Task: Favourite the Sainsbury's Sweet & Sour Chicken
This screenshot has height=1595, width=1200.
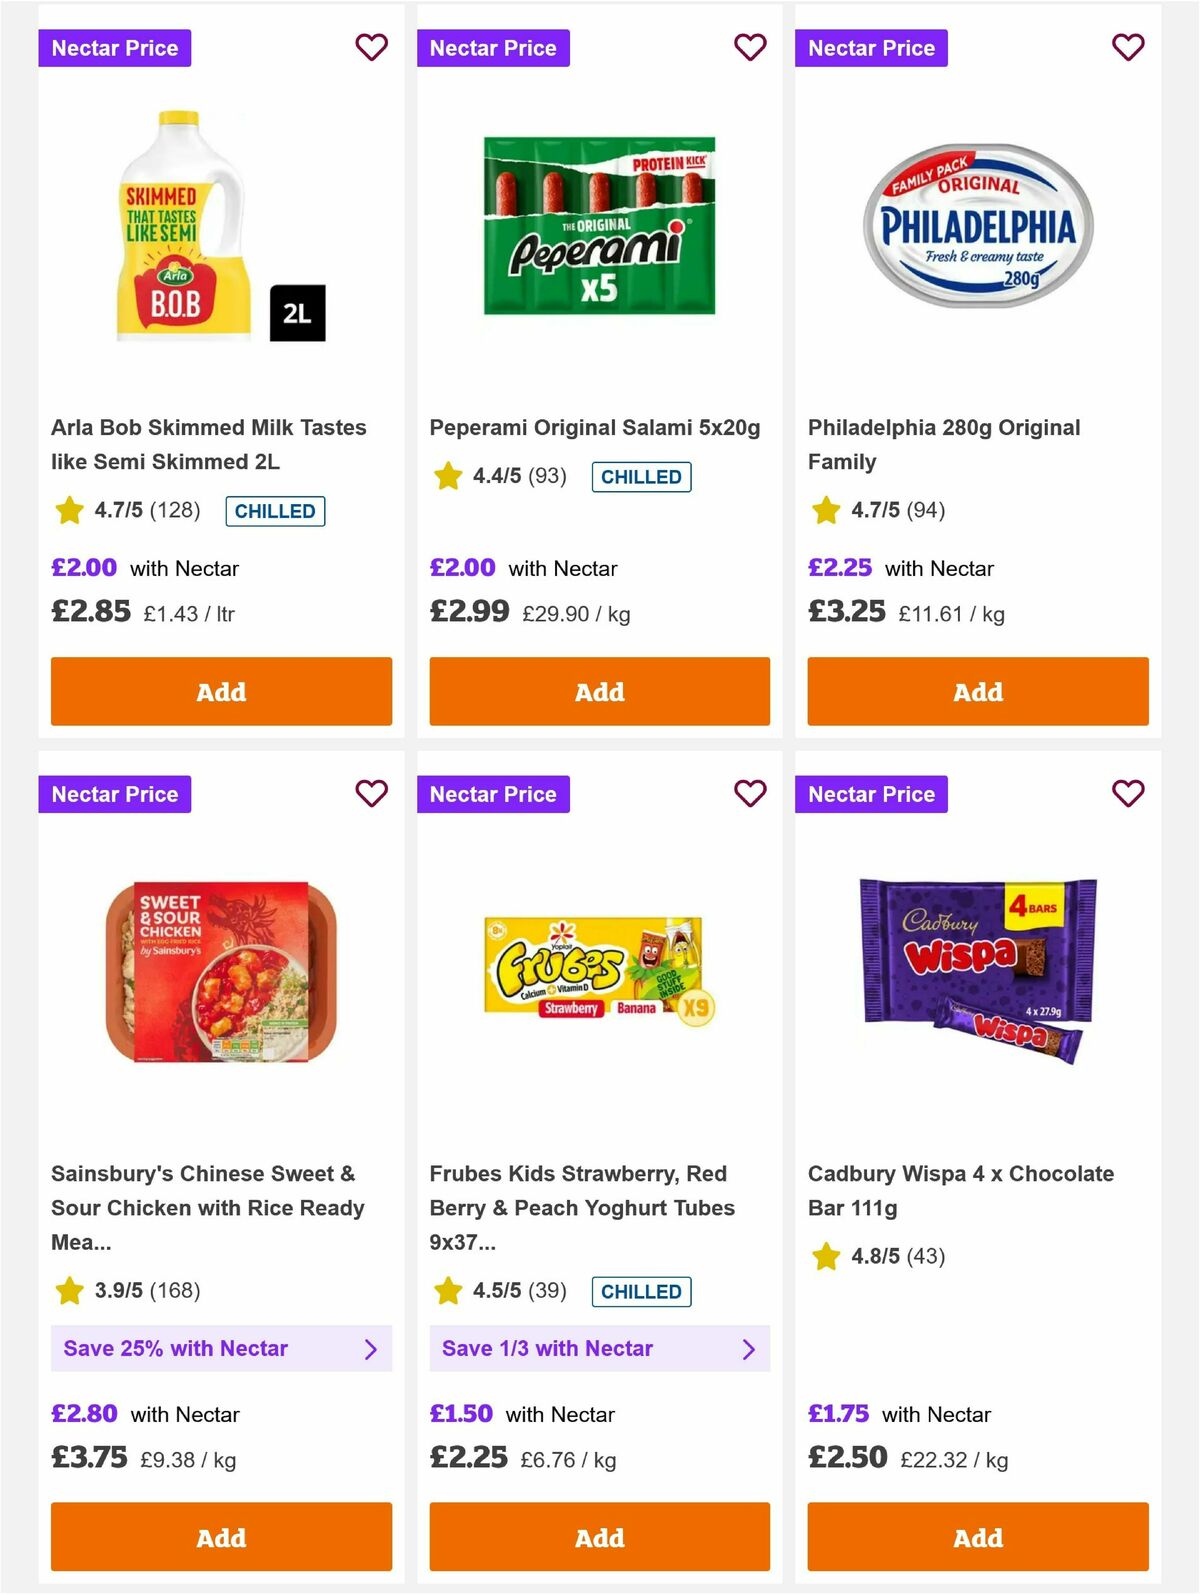Action: click(371, 793)
